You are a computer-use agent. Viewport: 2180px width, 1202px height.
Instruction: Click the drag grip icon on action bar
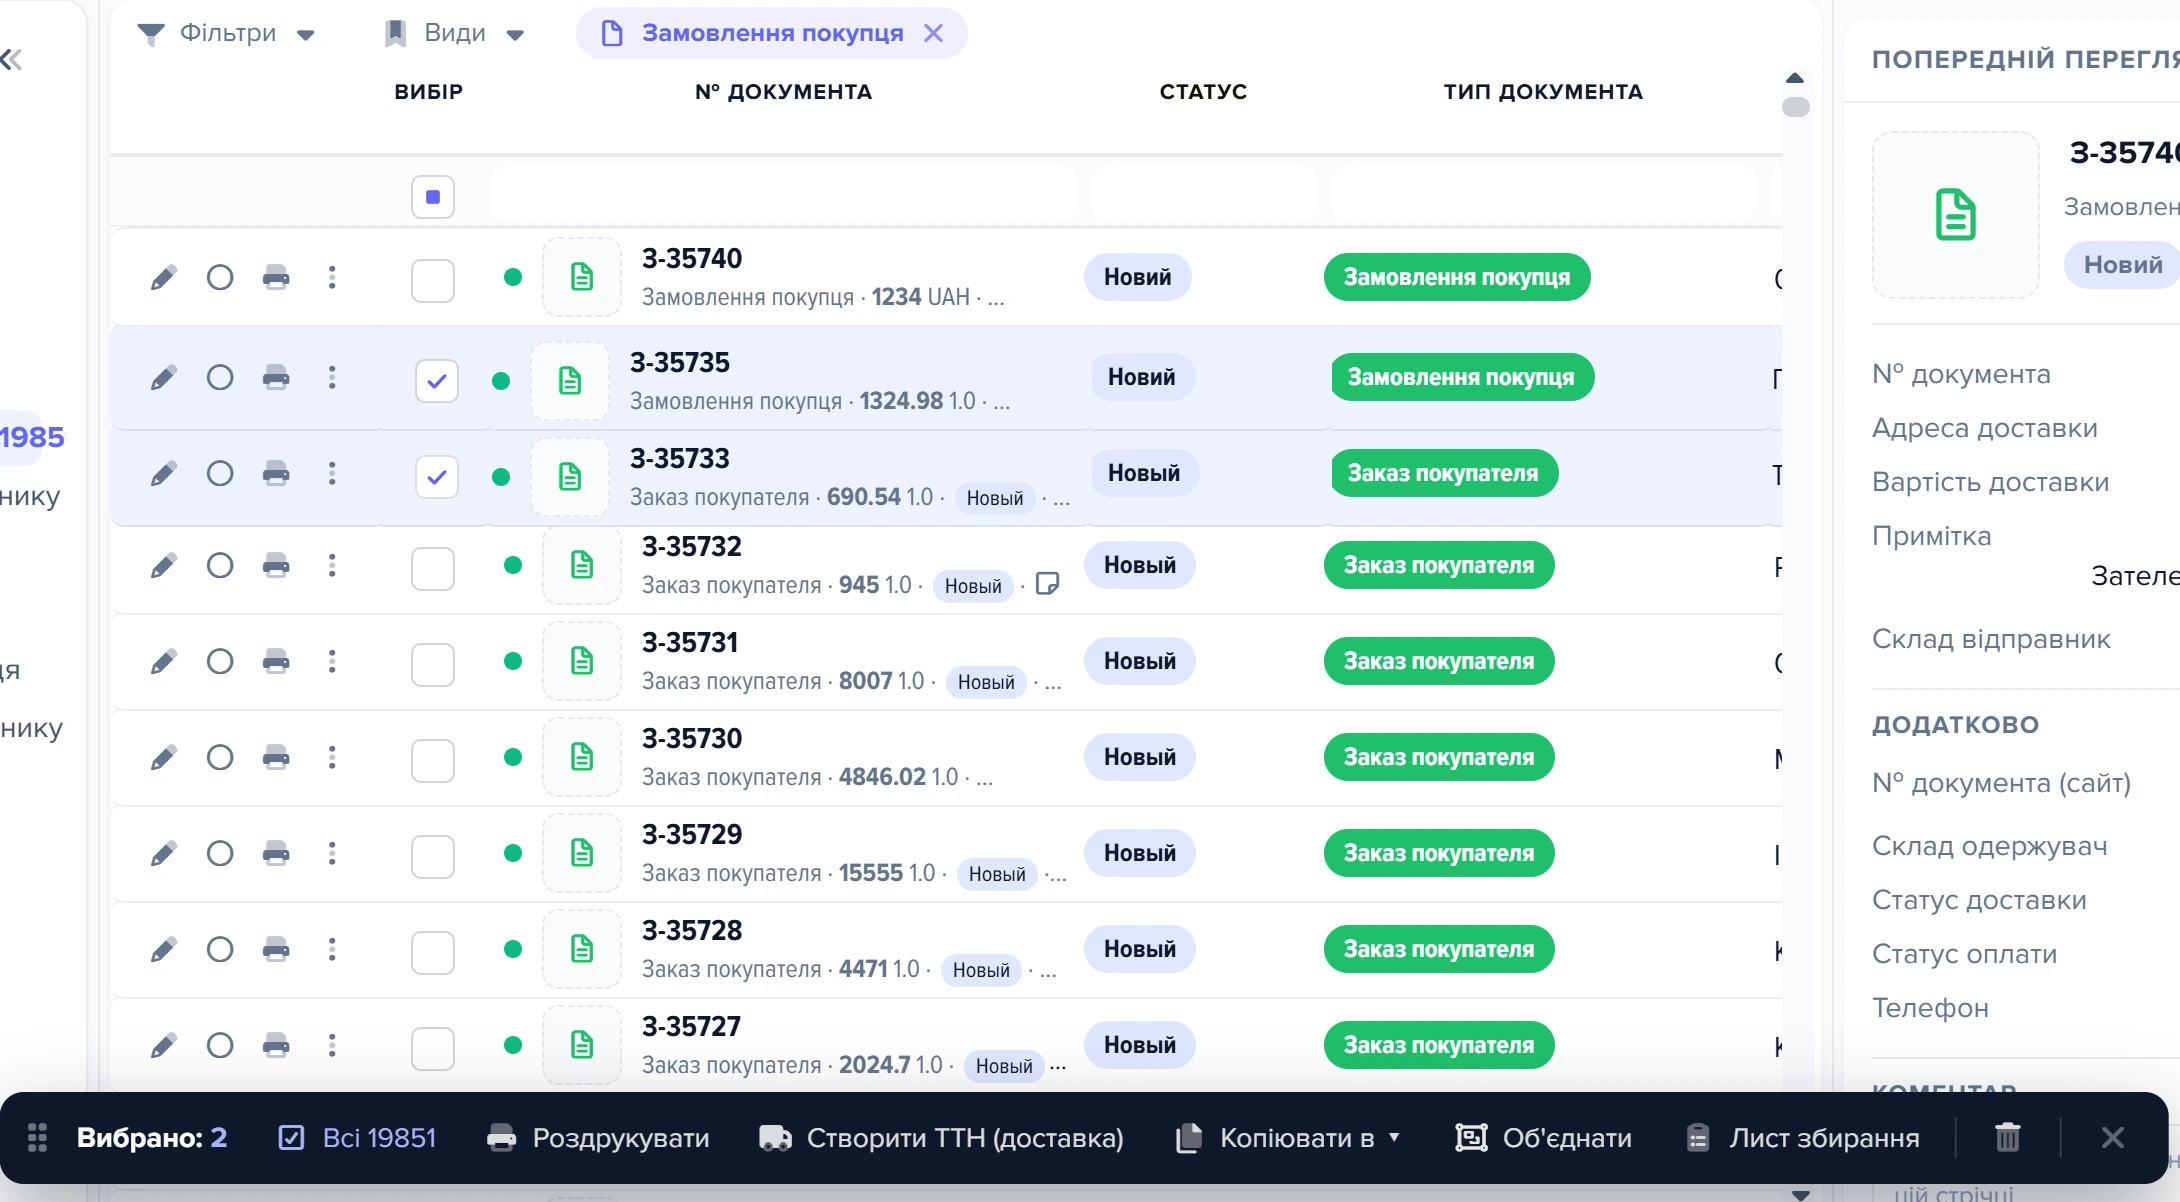coord(37,1137)
